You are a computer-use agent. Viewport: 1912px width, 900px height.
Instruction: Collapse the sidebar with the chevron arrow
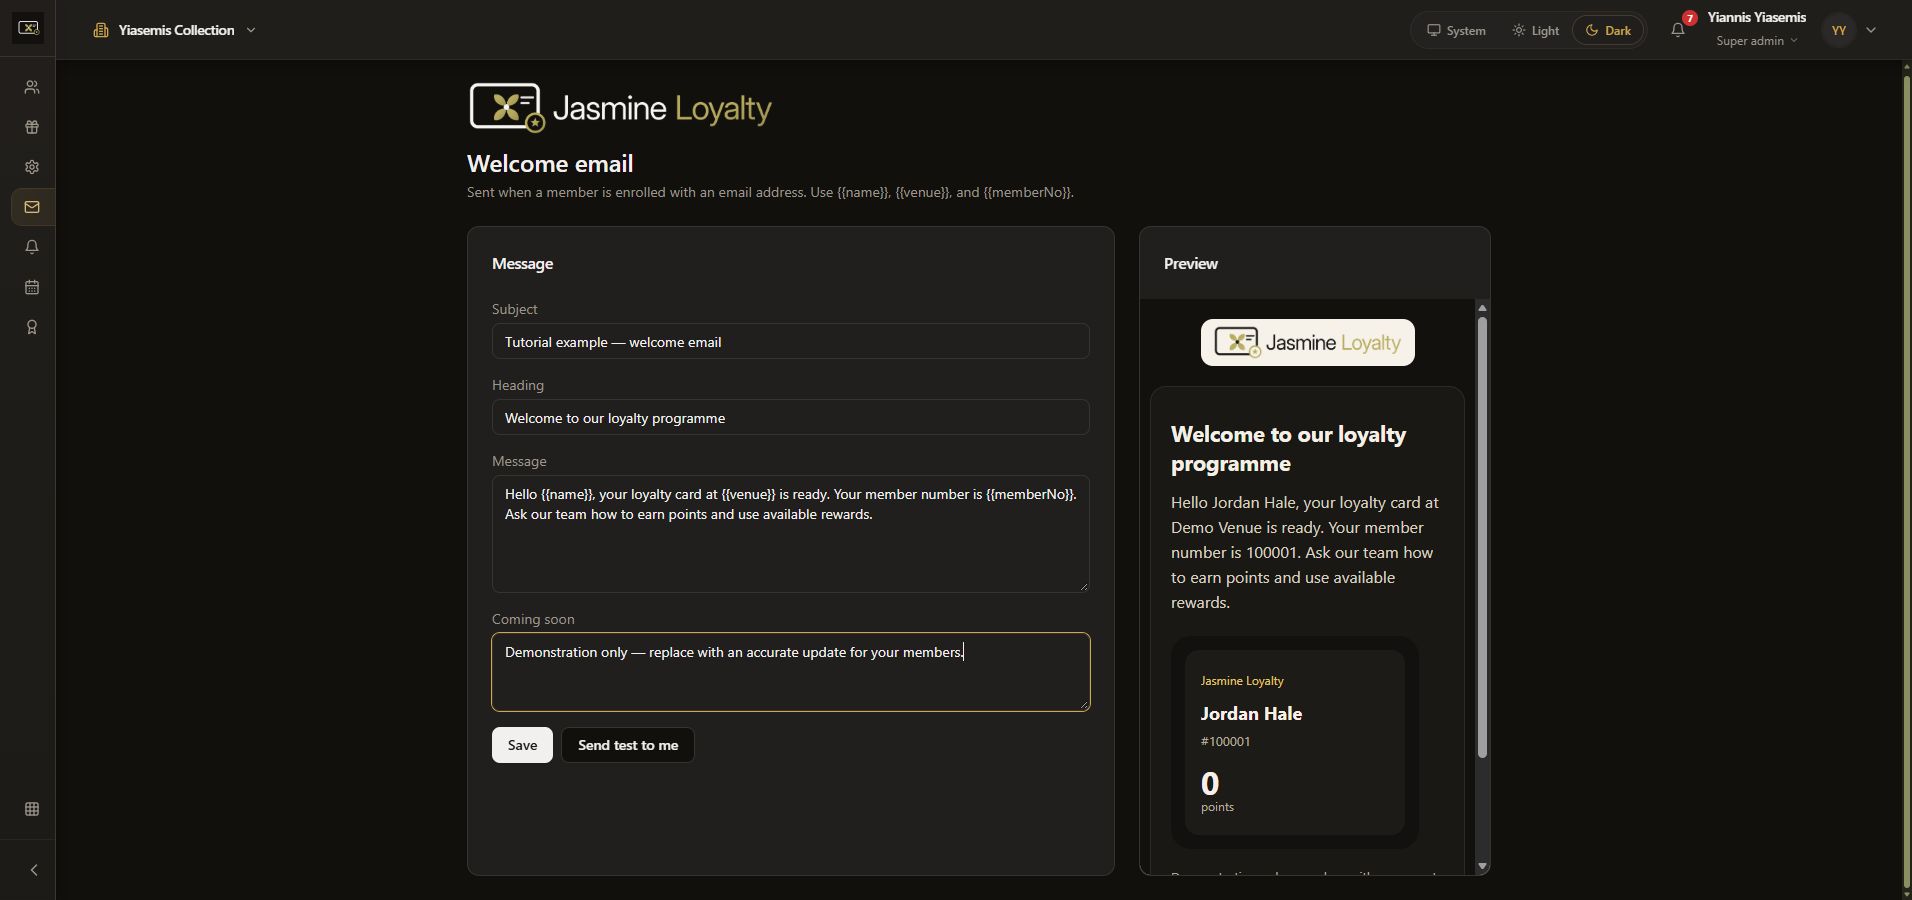coord(34,870)
